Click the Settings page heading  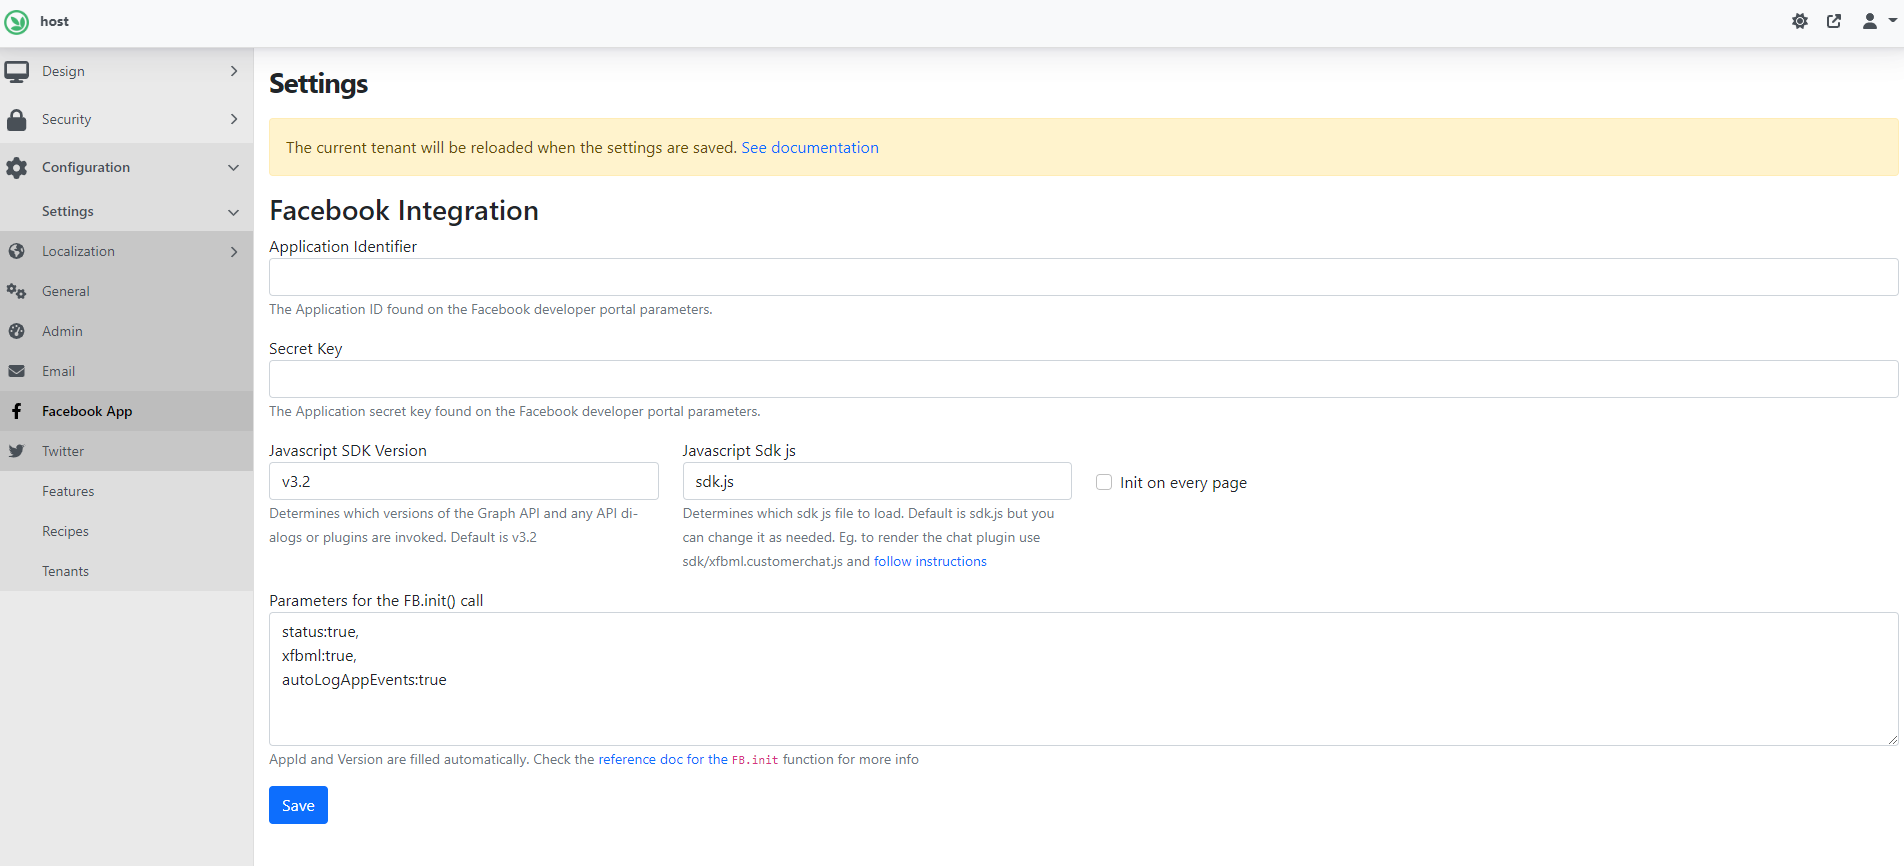pyautogui.click(x=318, y=83)
